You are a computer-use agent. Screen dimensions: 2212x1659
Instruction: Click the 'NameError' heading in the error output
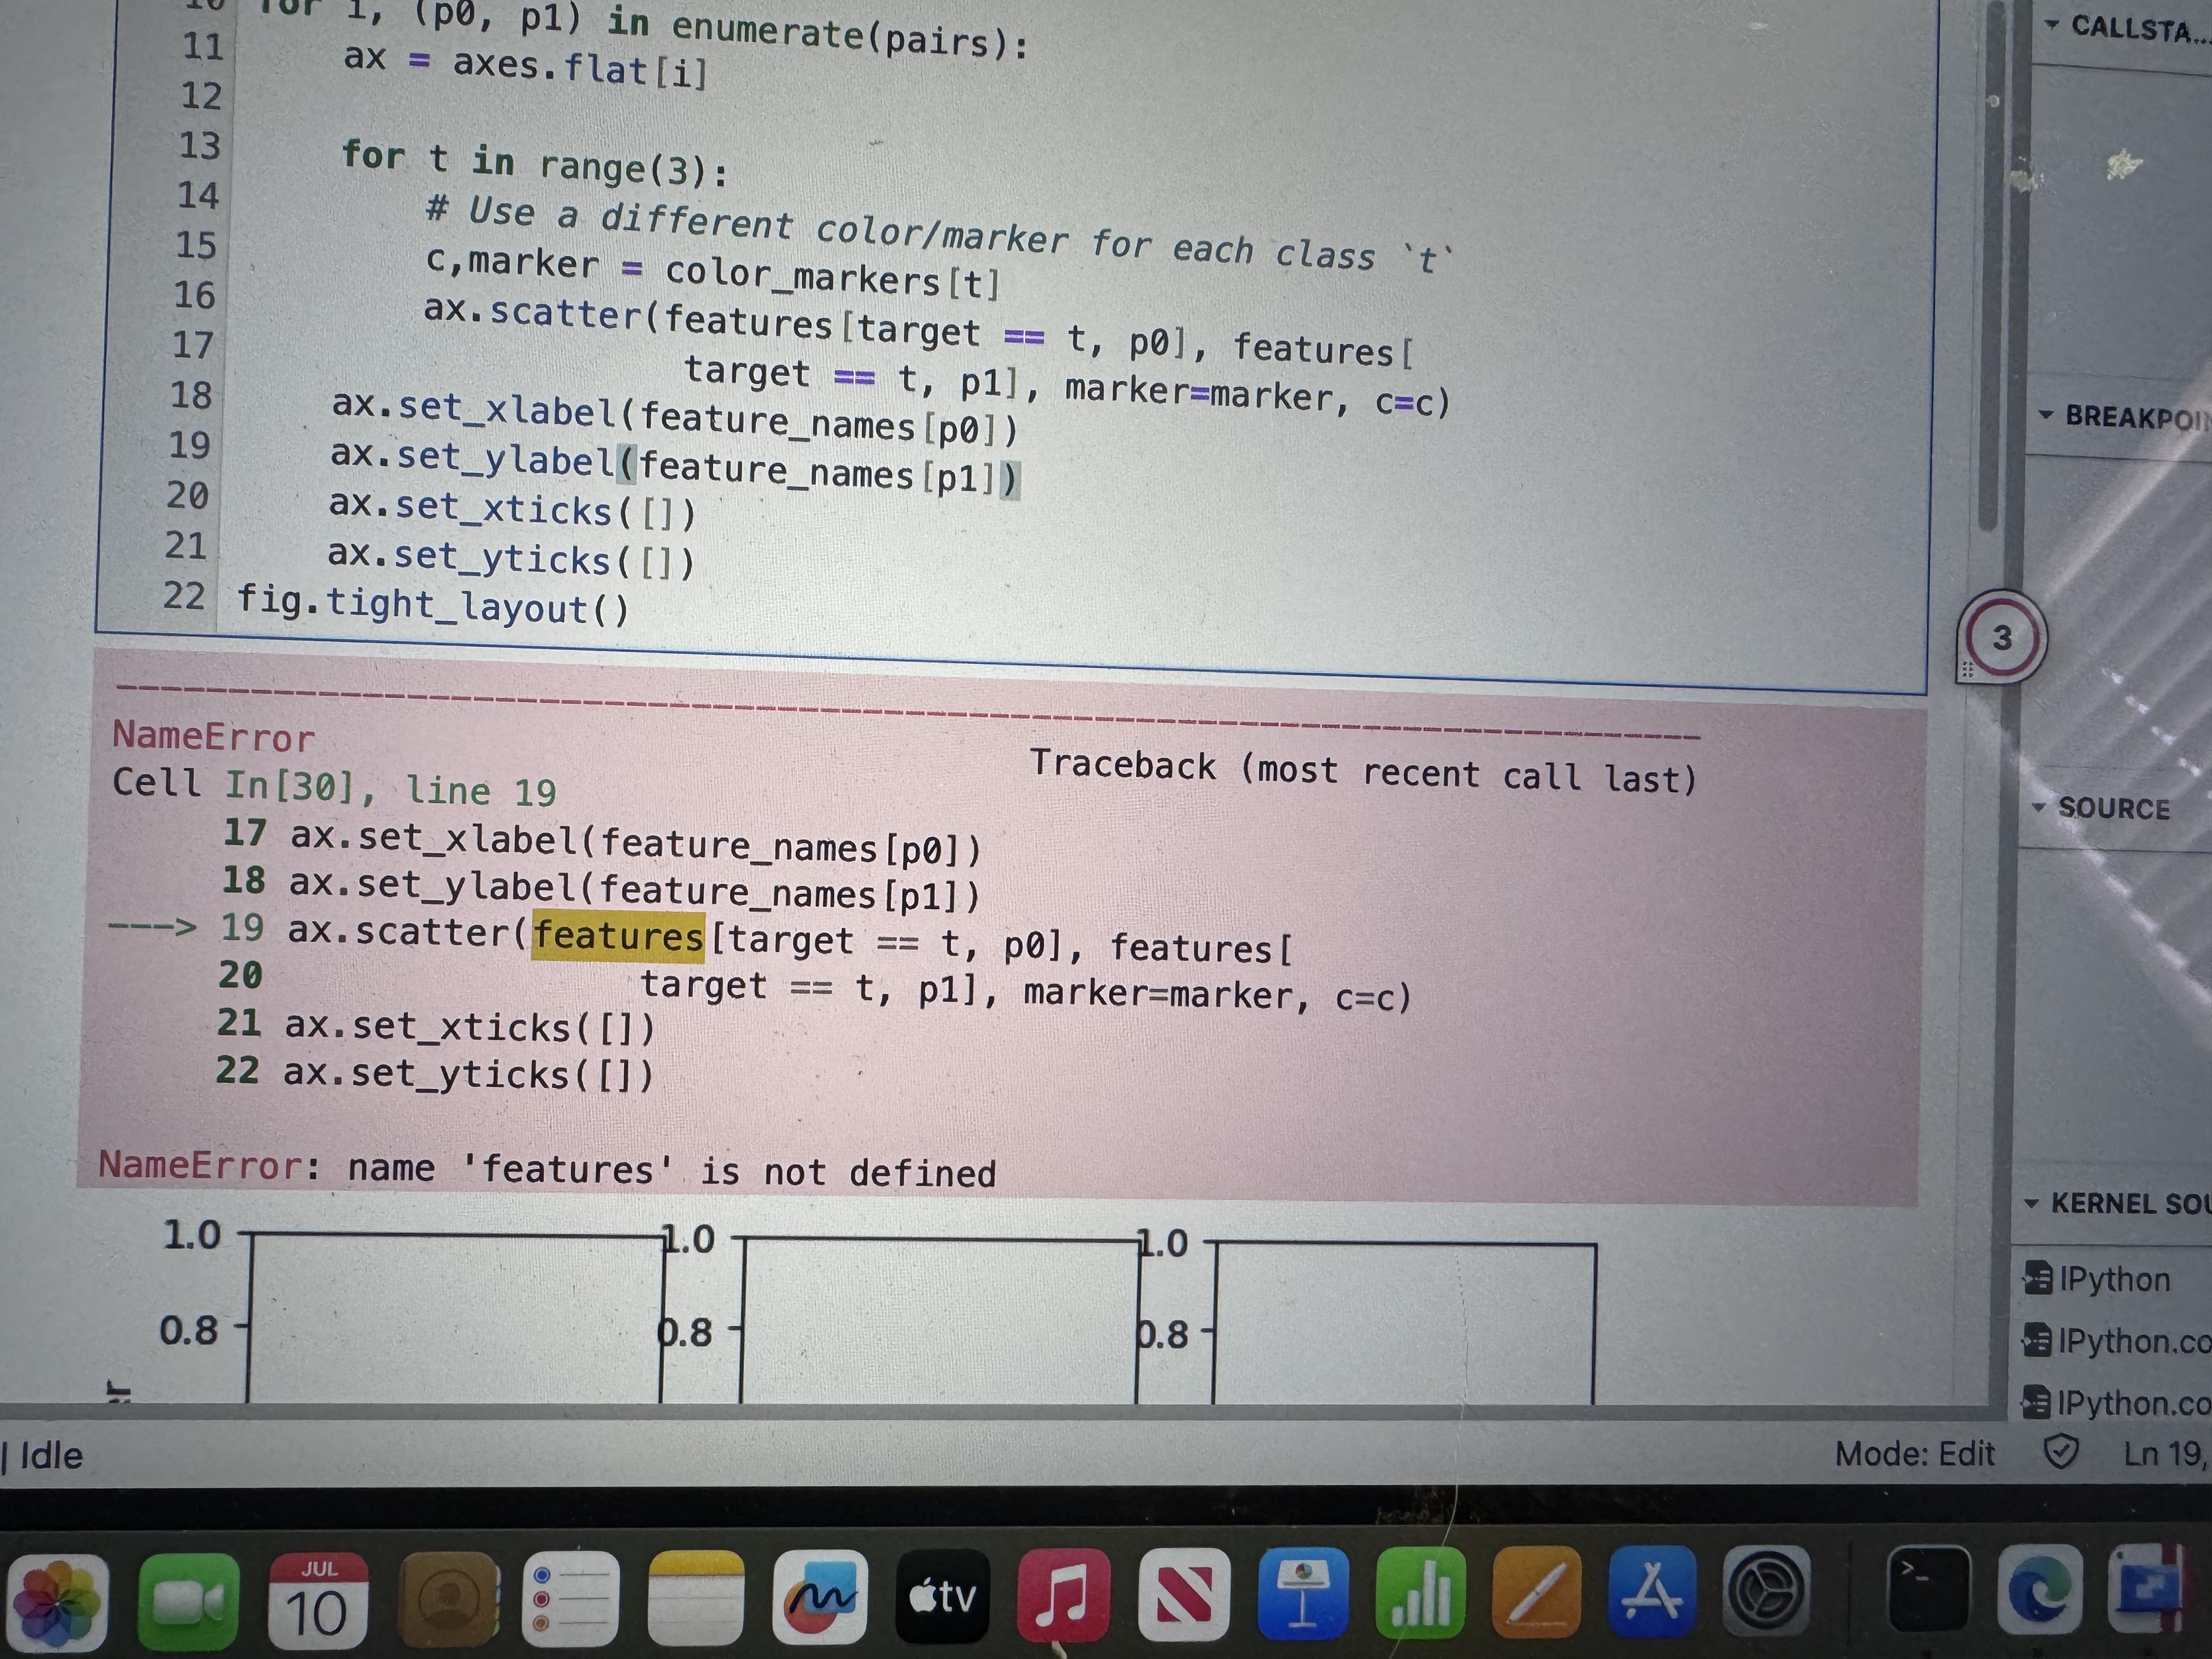tap(213, 737)
